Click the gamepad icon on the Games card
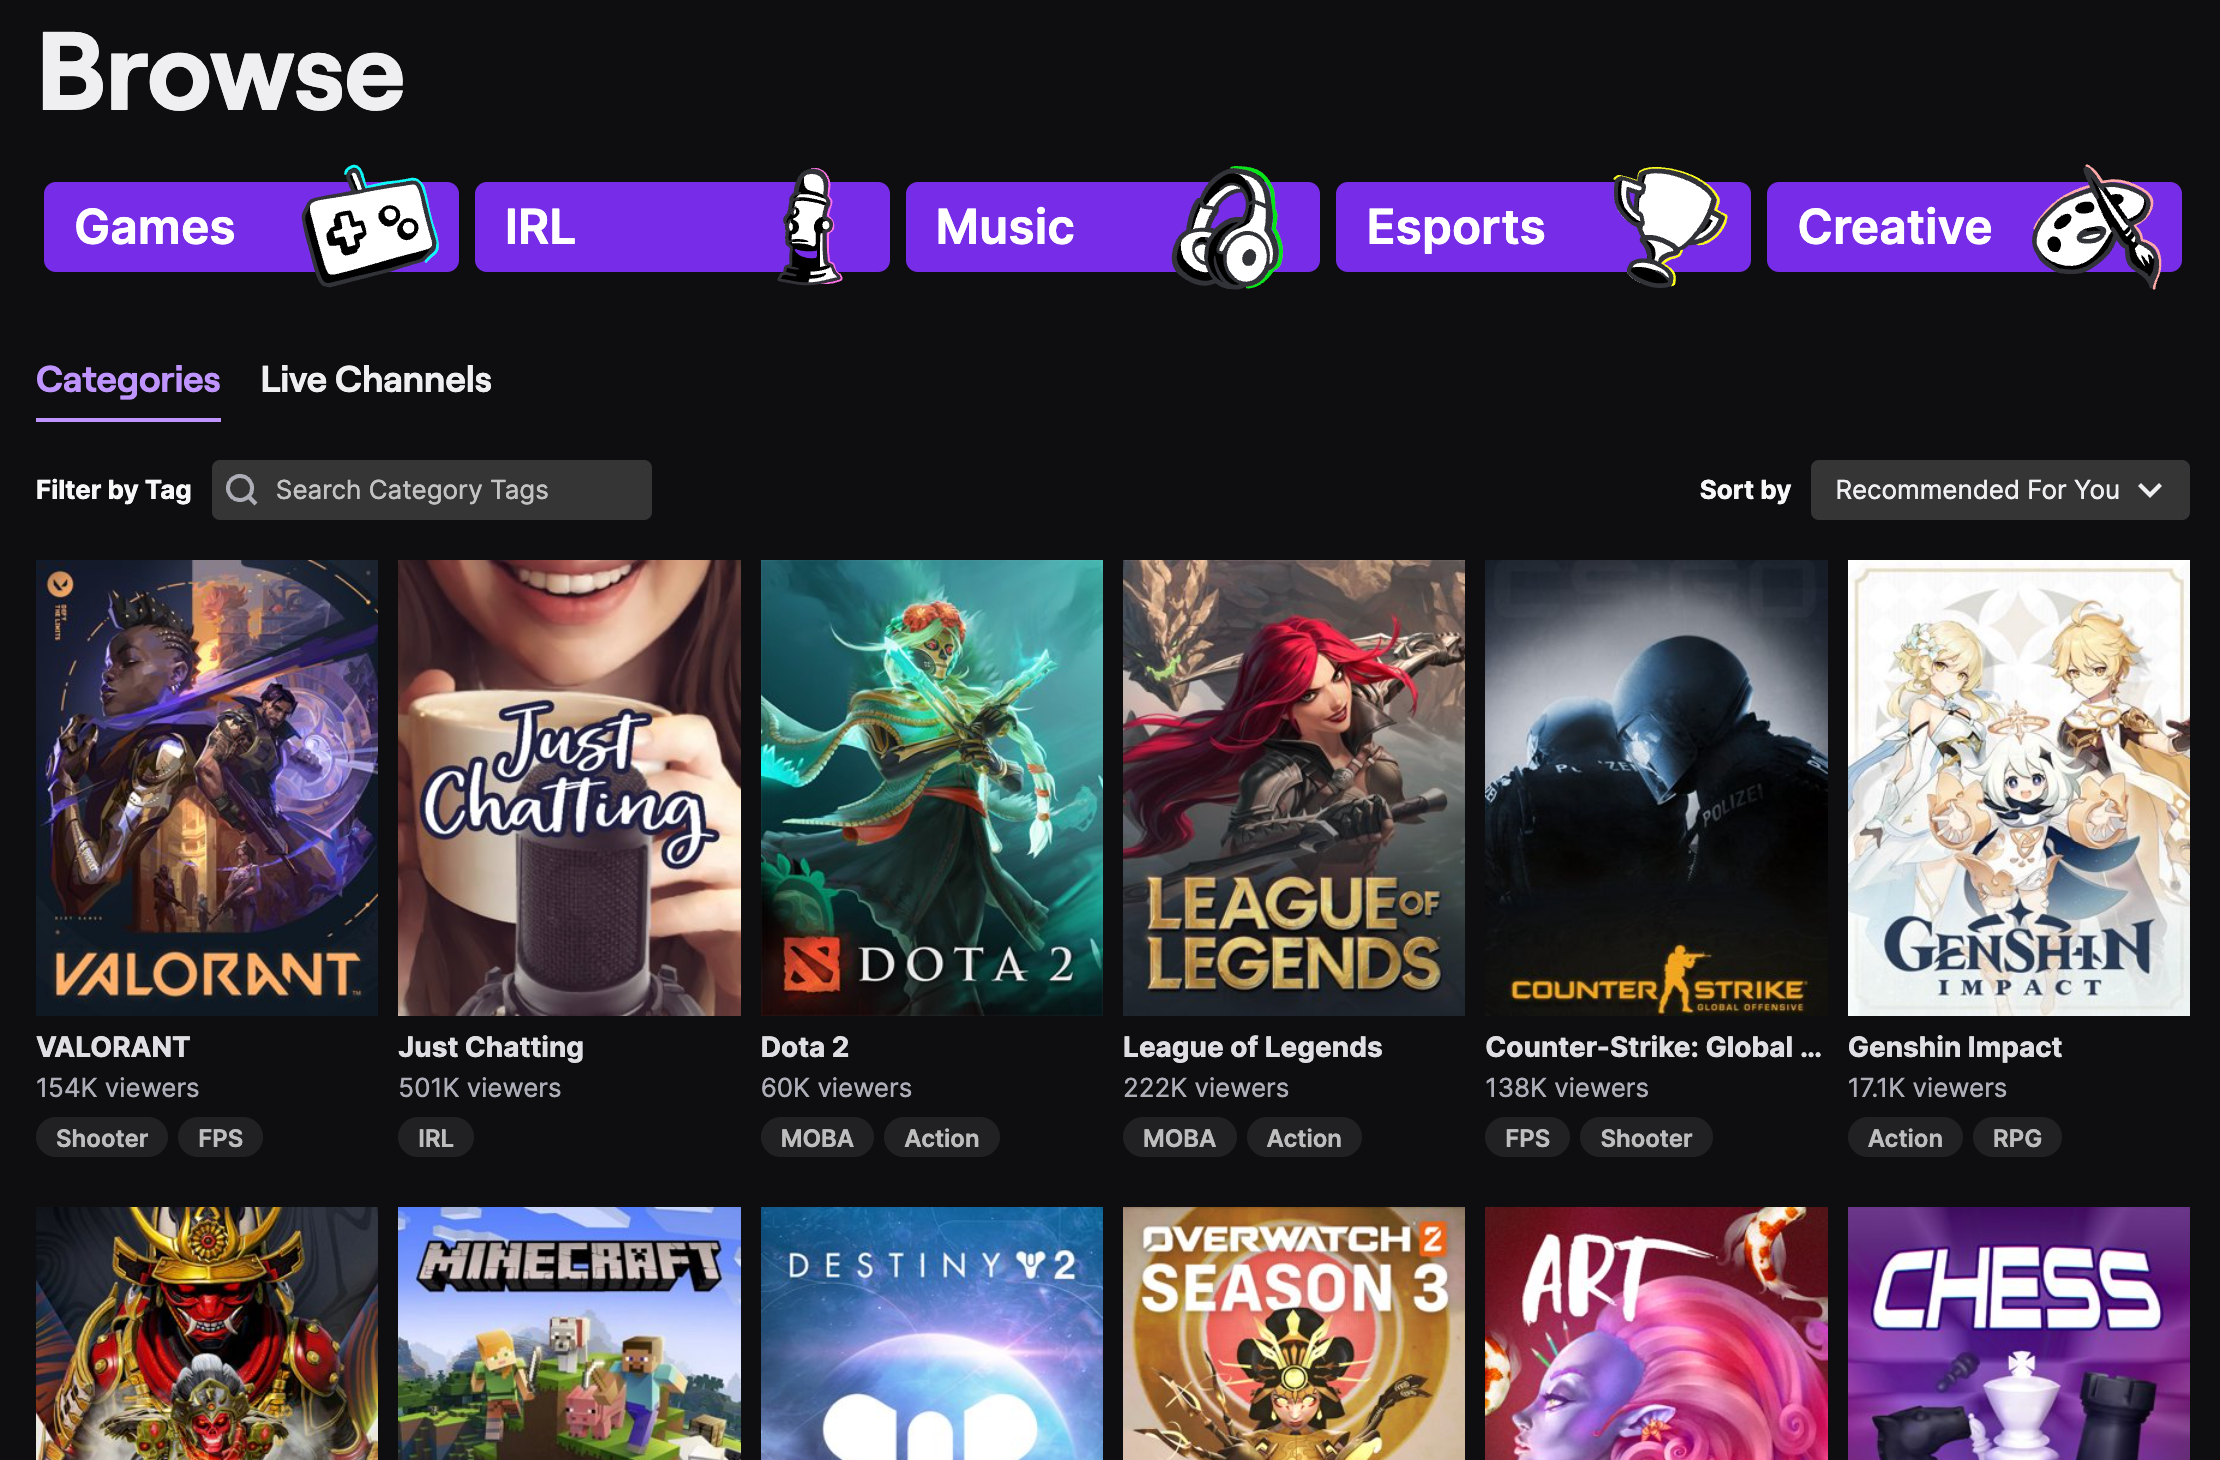Viewport: 2220px width, 1460px height. pos(371,225)
